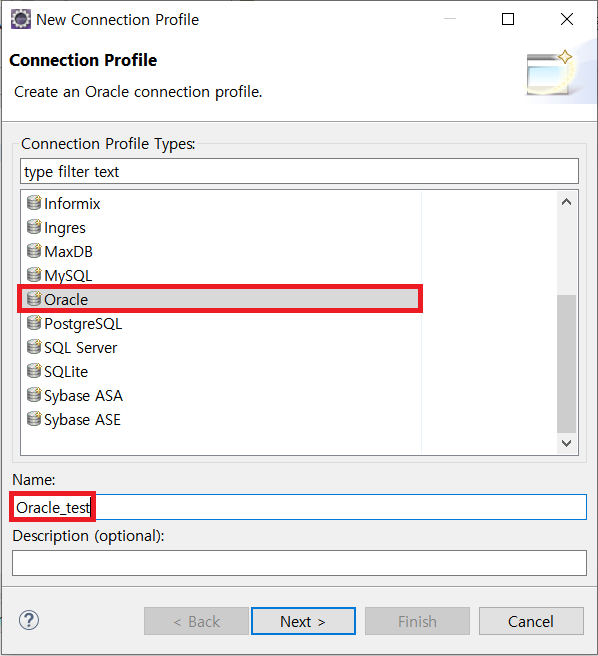Select Oracle profile type

tap(66, 300)
